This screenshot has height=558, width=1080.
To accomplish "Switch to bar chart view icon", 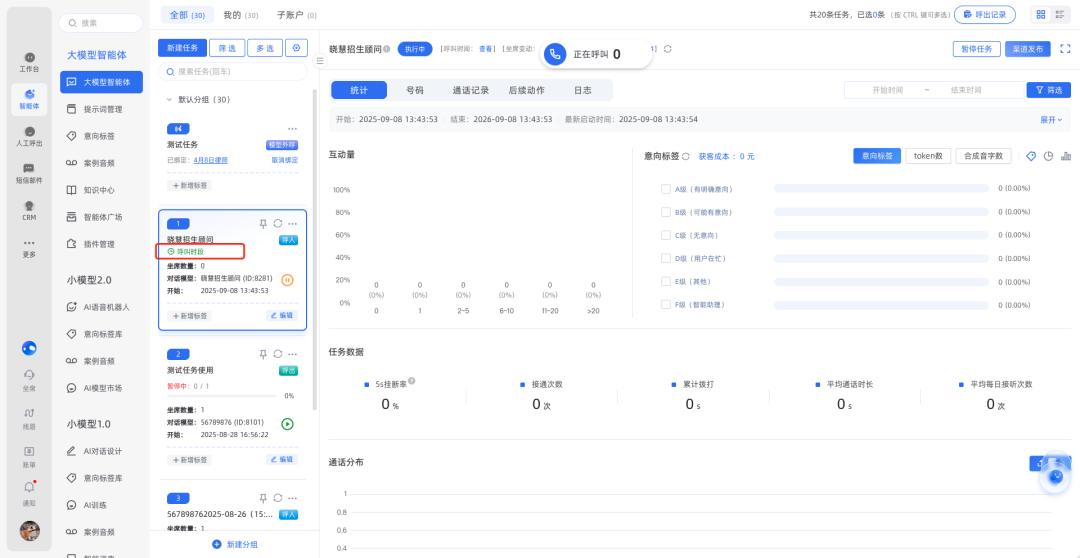I will (1065, 156).
